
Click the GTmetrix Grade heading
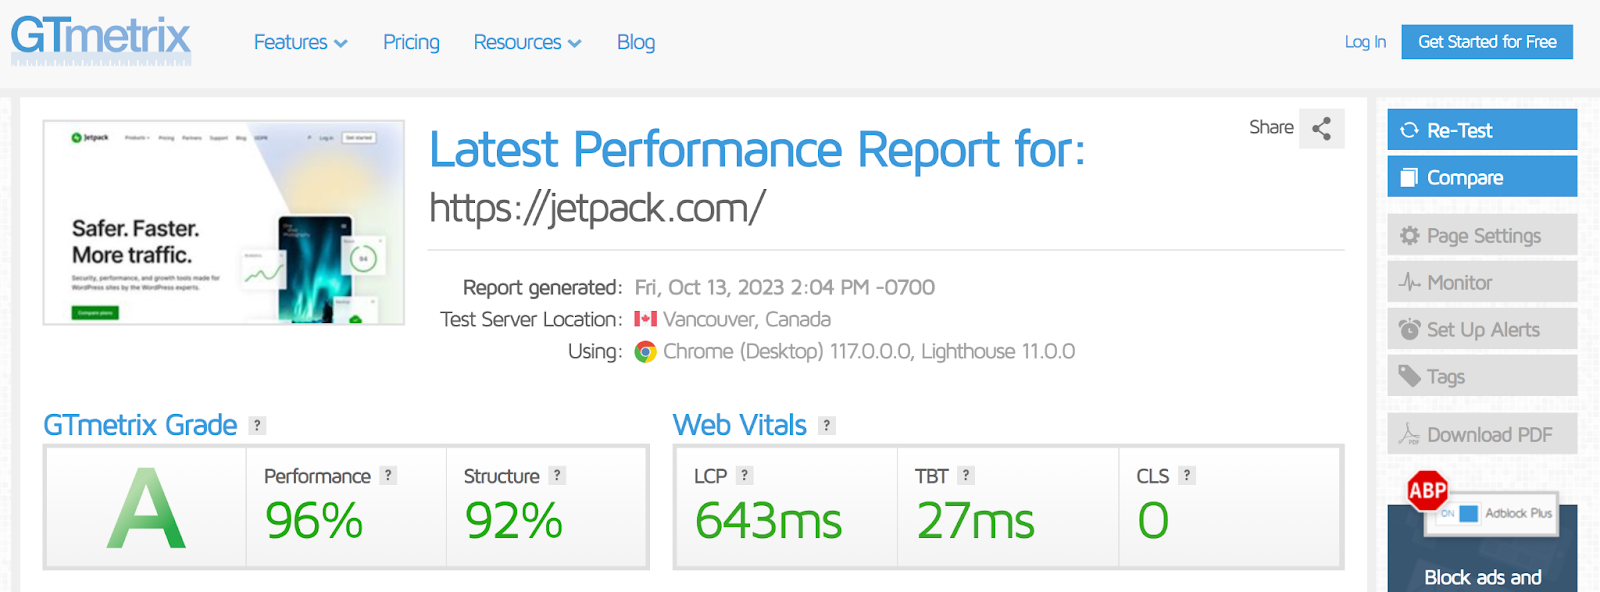[x=140, y=425]
